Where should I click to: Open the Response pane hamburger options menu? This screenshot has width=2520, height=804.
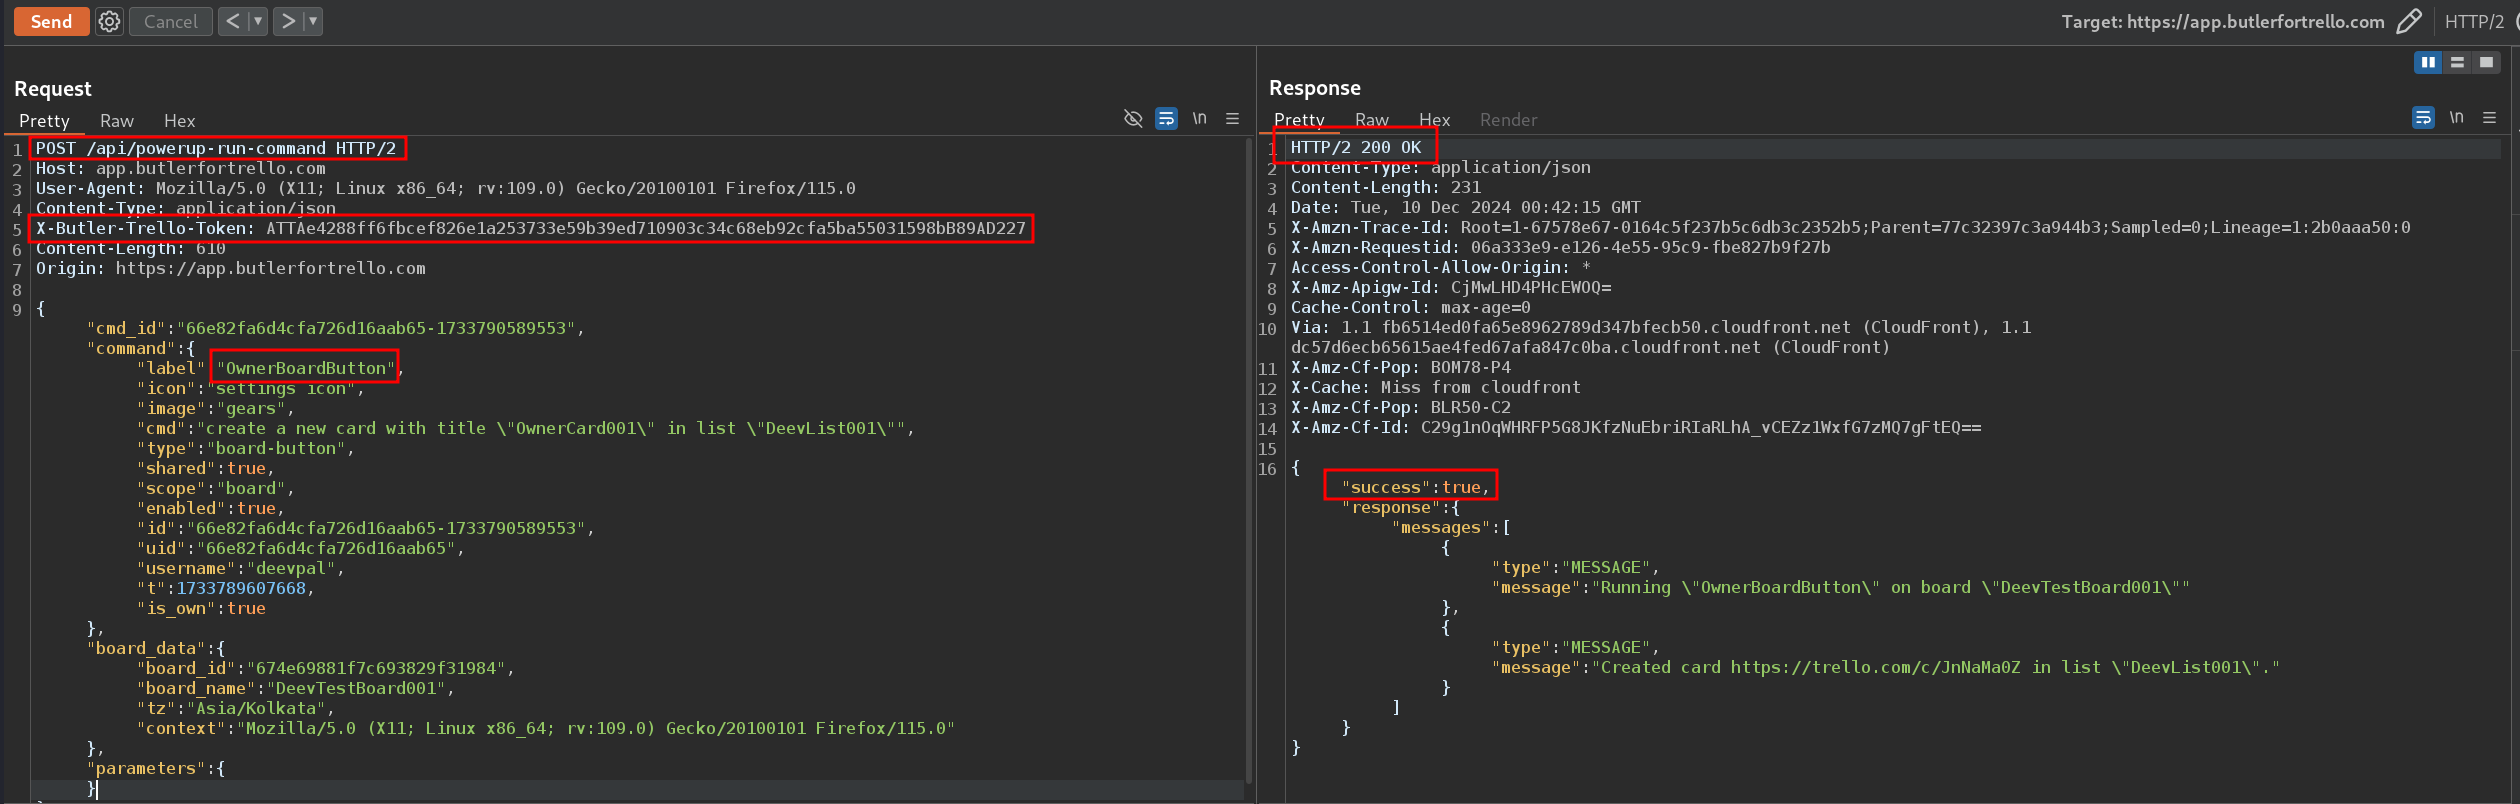[x=2490, y=118]
